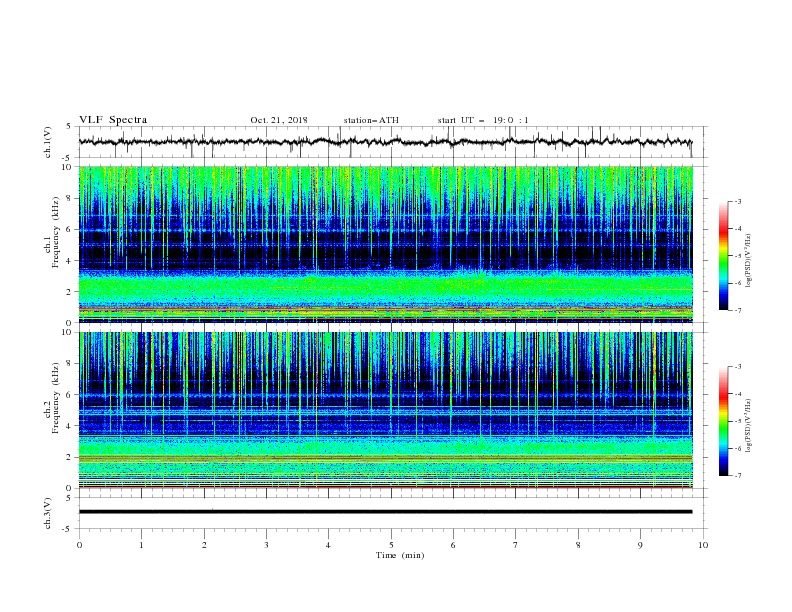Viewport: 792px width, 612px height.
Task: Click the "VLF Spectra" plot title
Action: [113, 120]
